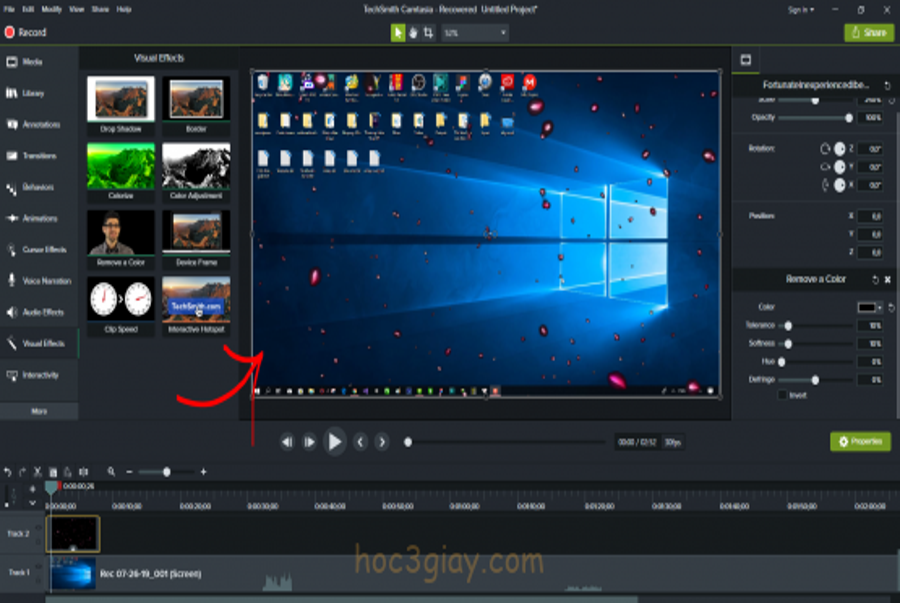Open the Modify menu
This screenshot has width=900, height=603.
tap(52, 9)
